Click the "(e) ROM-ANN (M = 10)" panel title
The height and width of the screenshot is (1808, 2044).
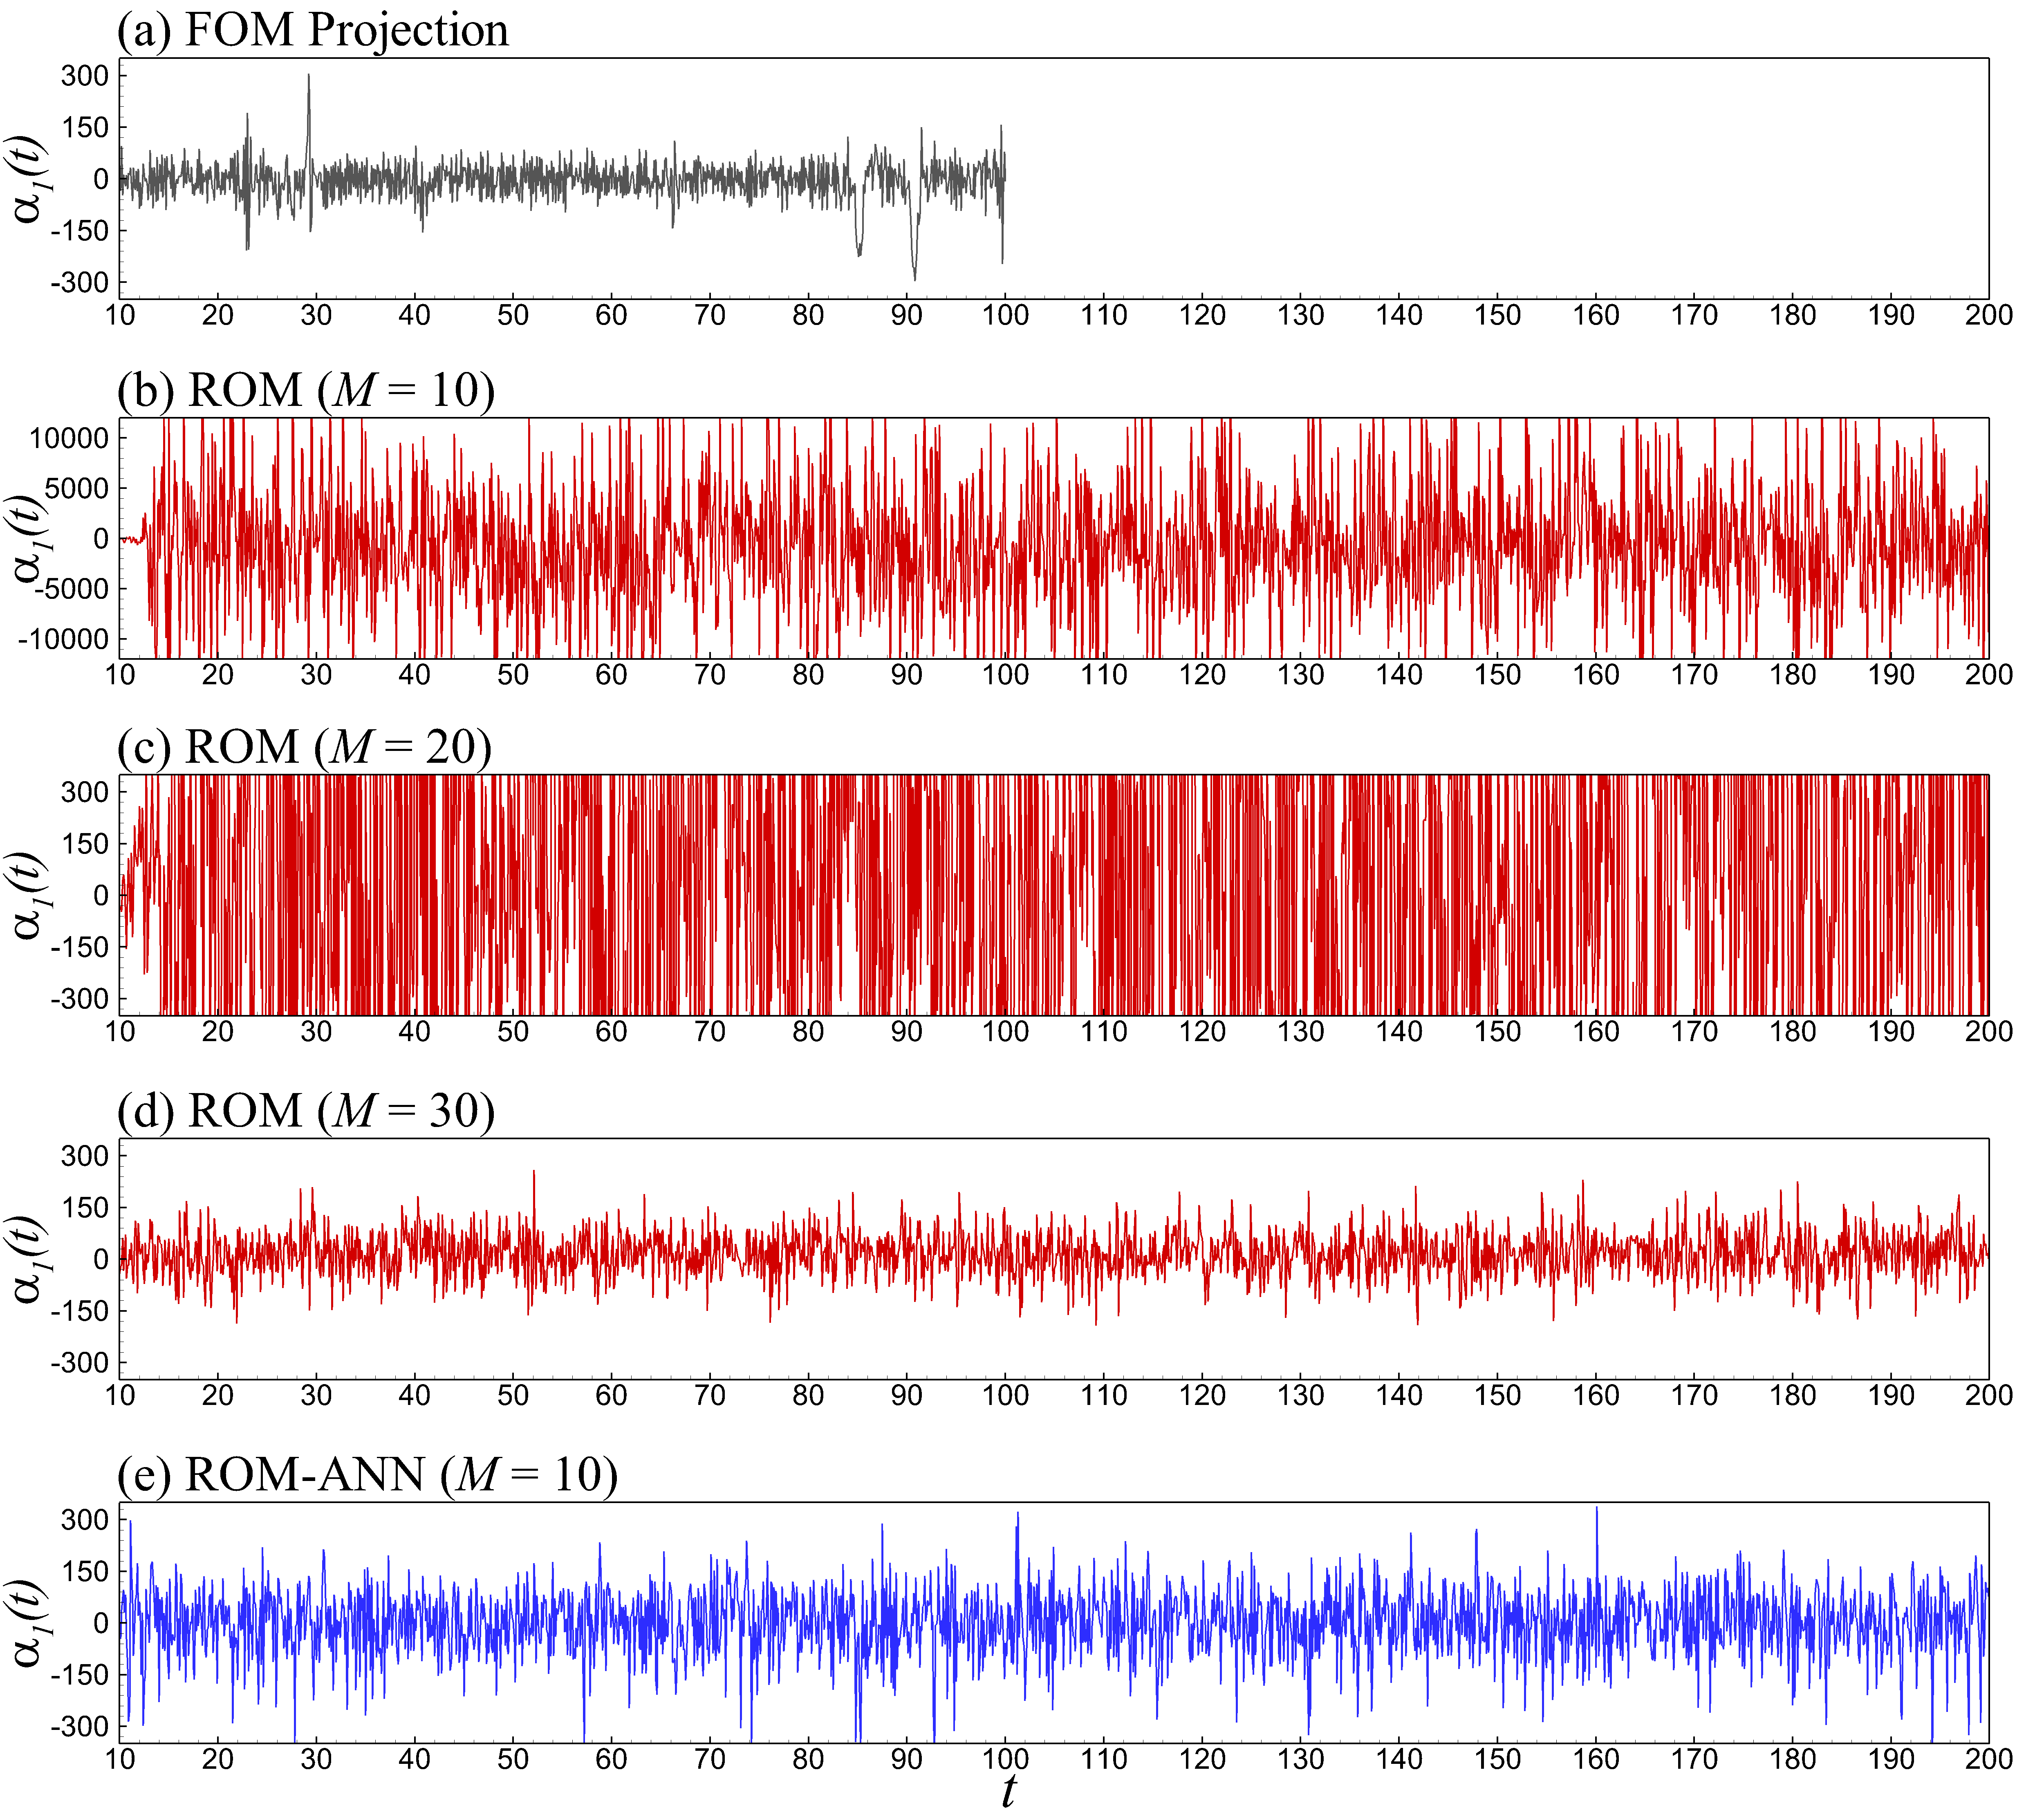368,1475
